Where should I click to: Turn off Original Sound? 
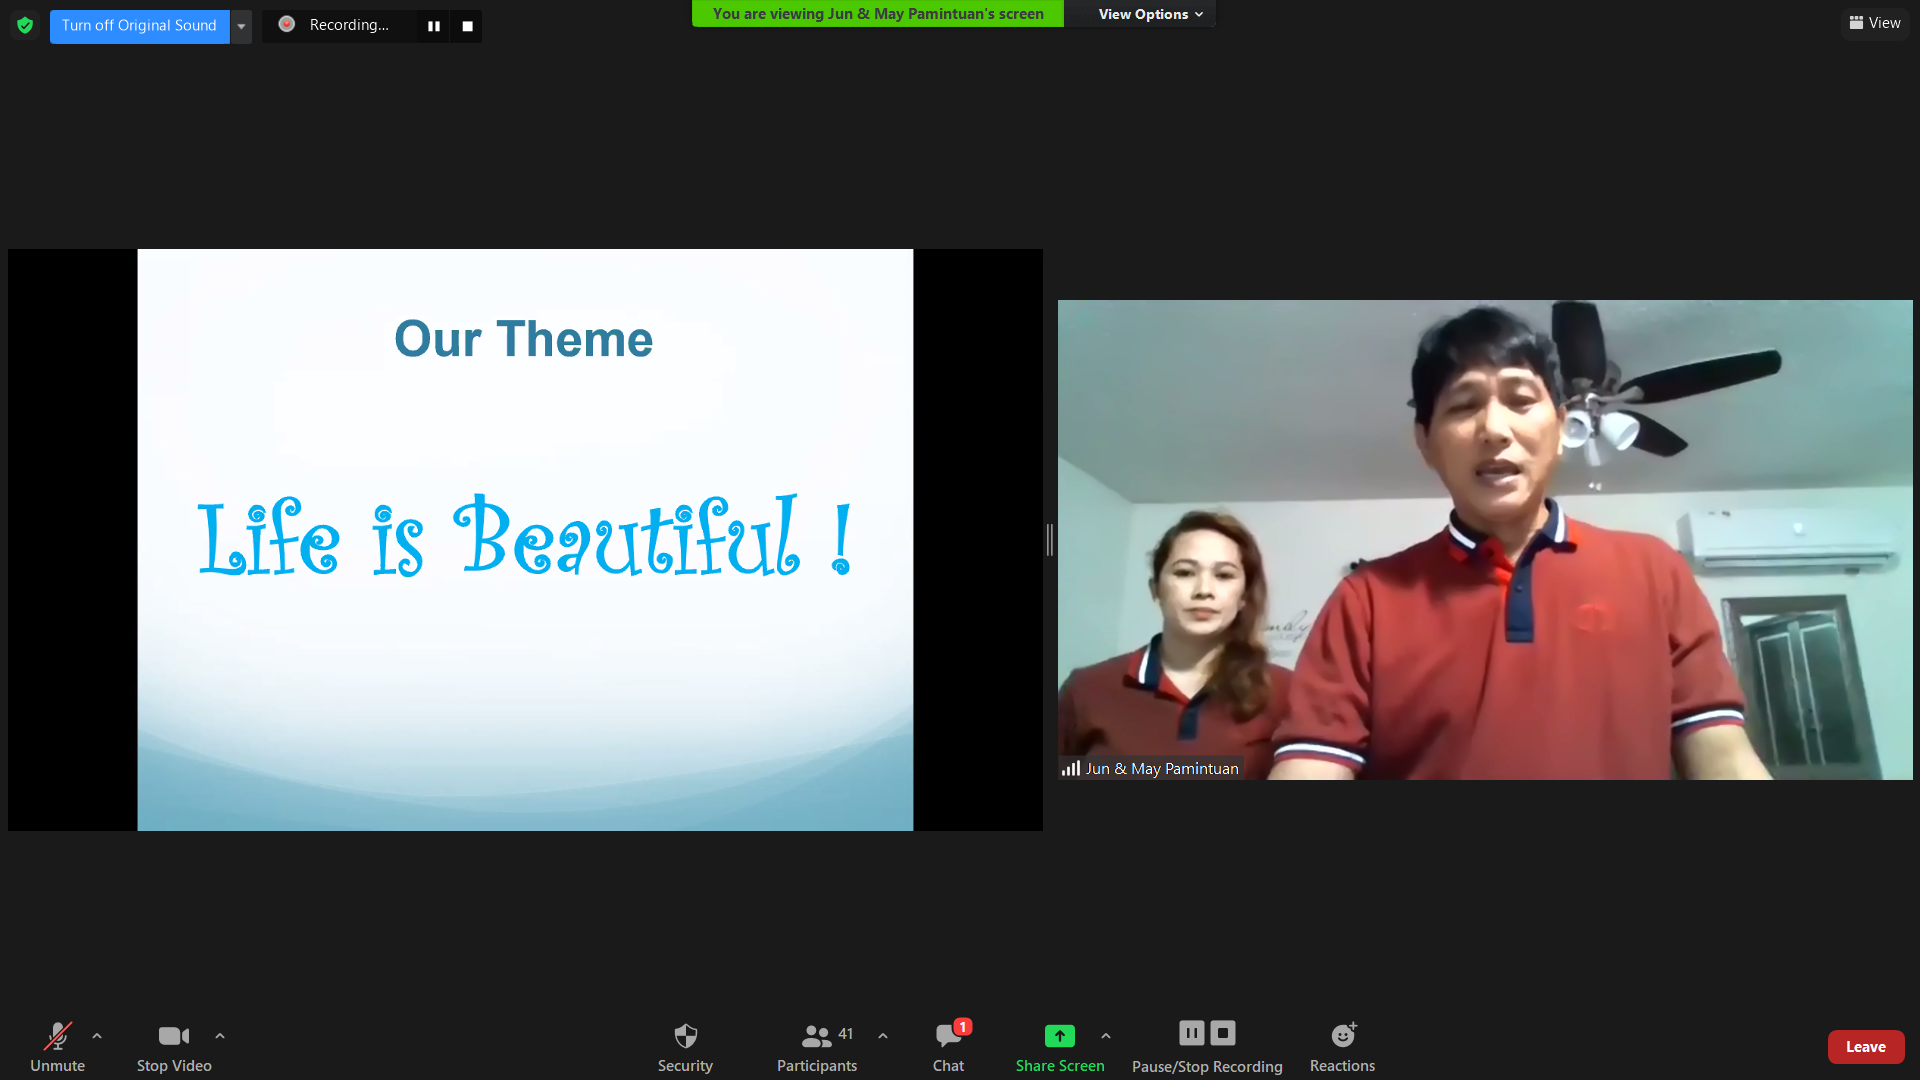[x=139, y=26]
